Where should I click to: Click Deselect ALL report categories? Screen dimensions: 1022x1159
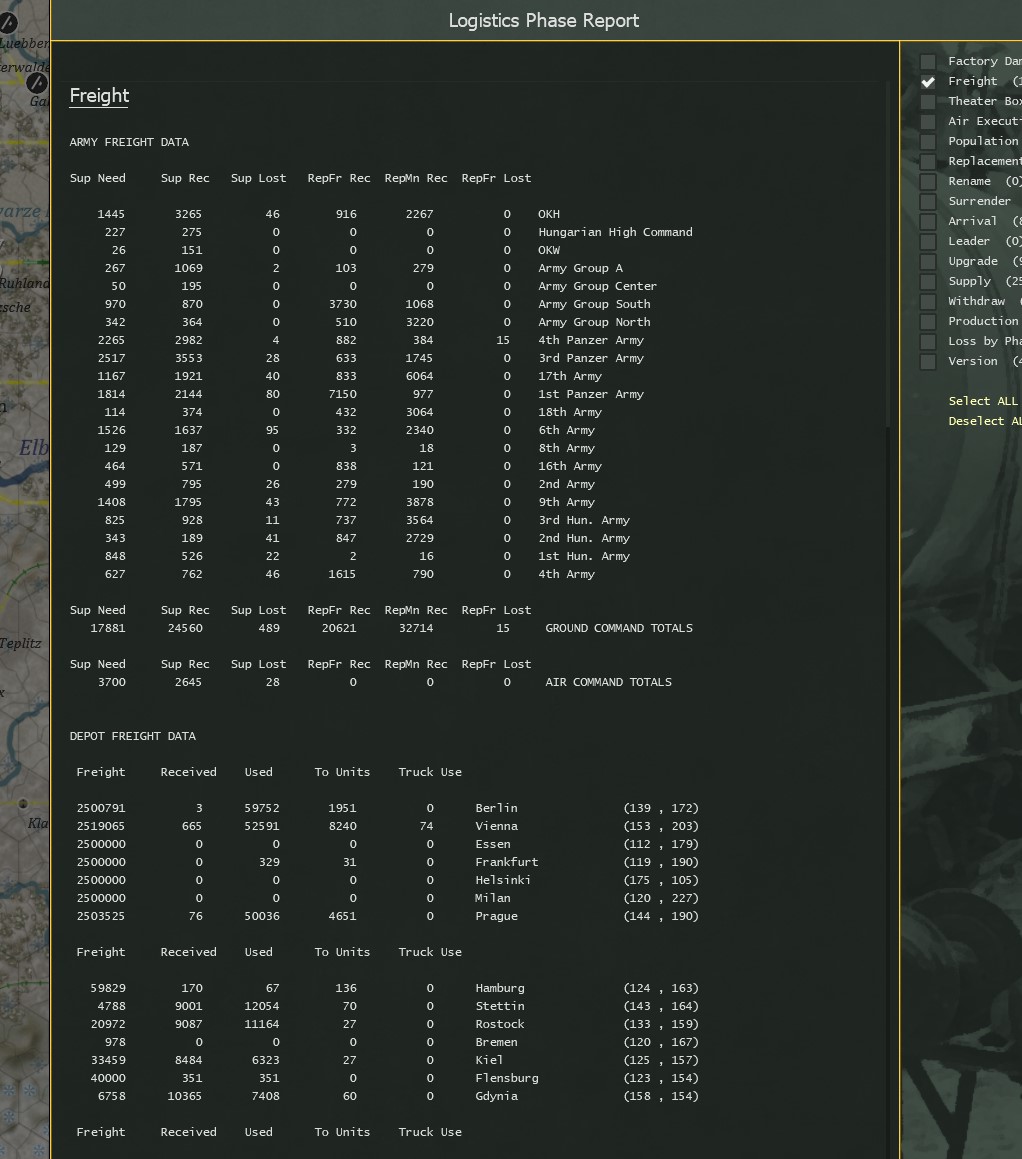coord(984,421)
